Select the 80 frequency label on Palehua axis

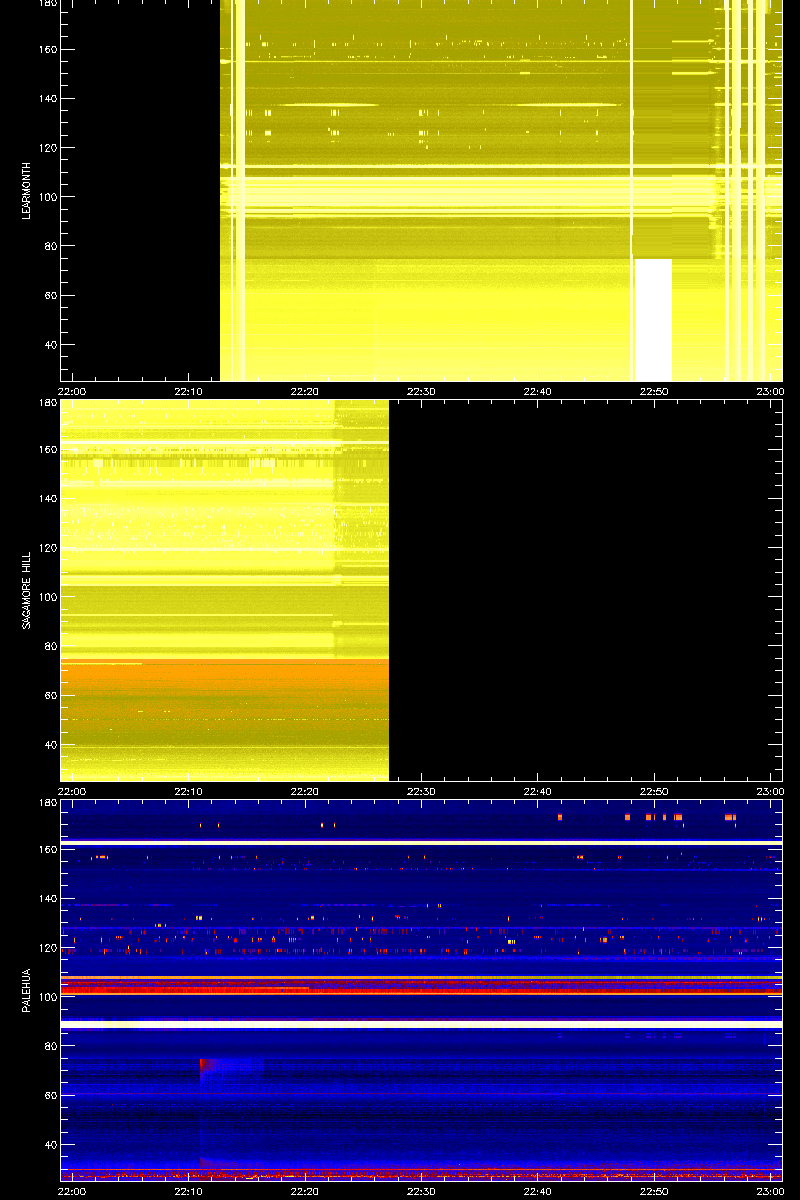(49, 1046)
